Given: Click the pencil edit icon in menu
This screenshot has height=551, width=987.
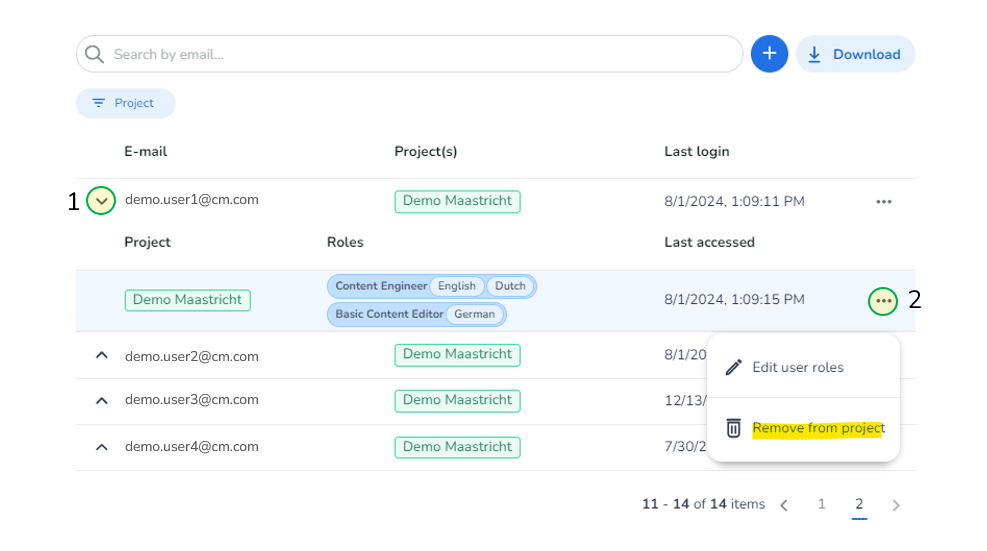Looking at the screenshot, I should [733, 367].
